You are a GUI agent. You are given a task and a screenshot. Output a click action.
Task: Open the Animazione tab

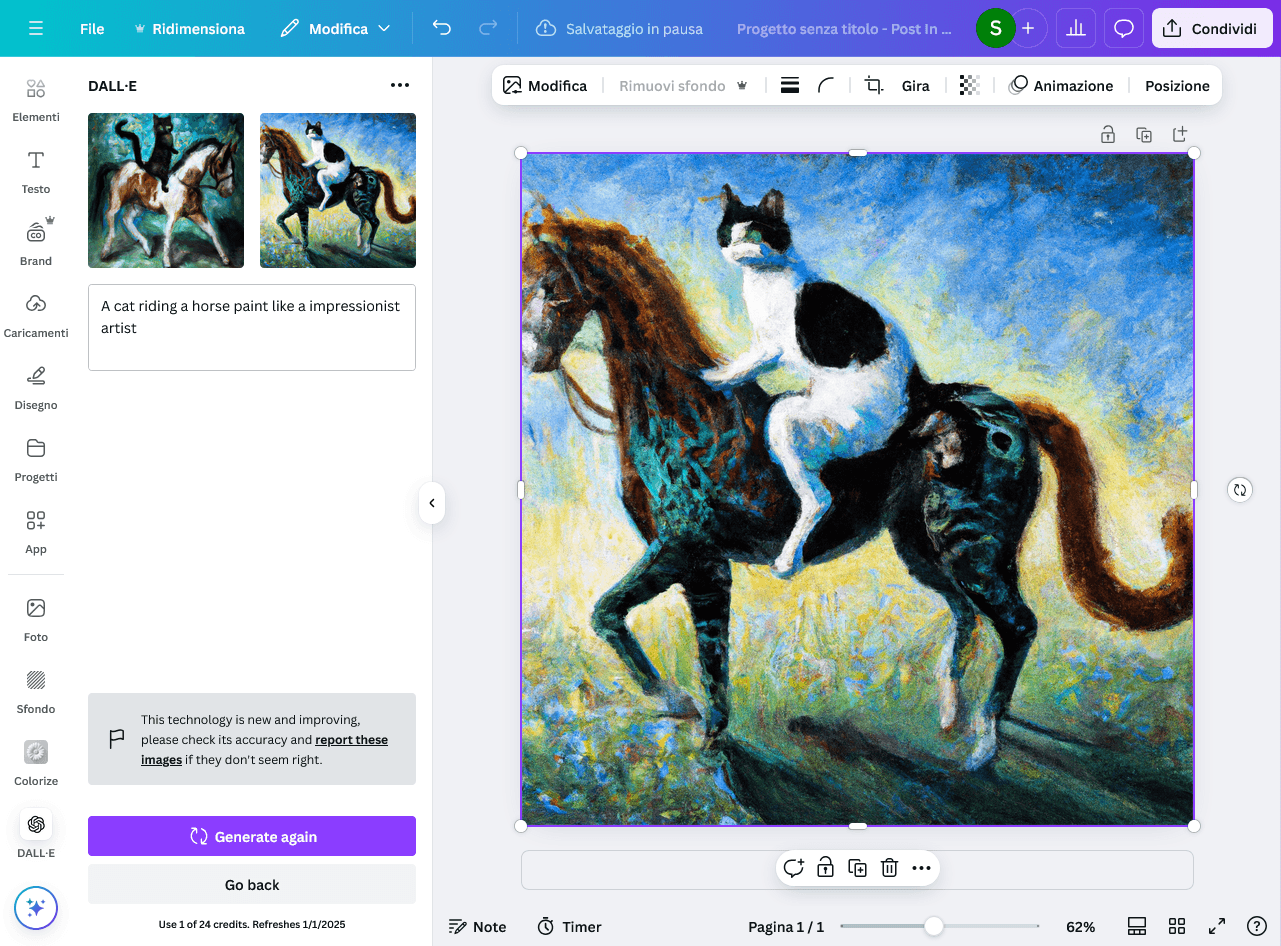[1061, 86]
